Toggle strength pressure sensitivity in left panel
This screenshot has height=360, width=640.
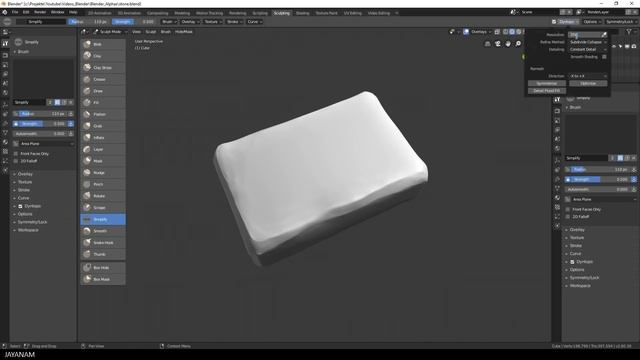71,124
